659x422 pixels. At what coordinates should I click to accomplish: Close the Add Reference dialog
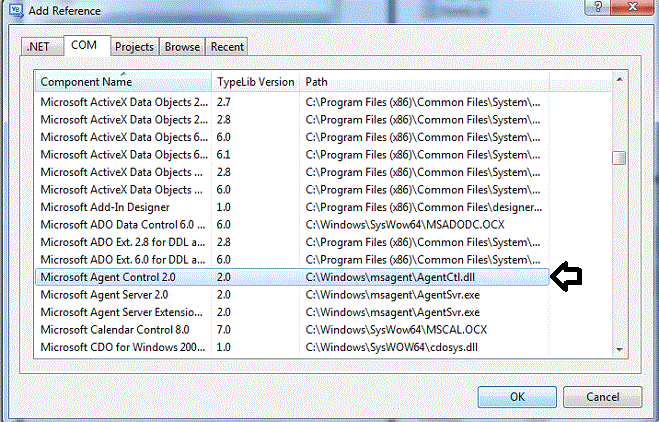pos(632,7)
